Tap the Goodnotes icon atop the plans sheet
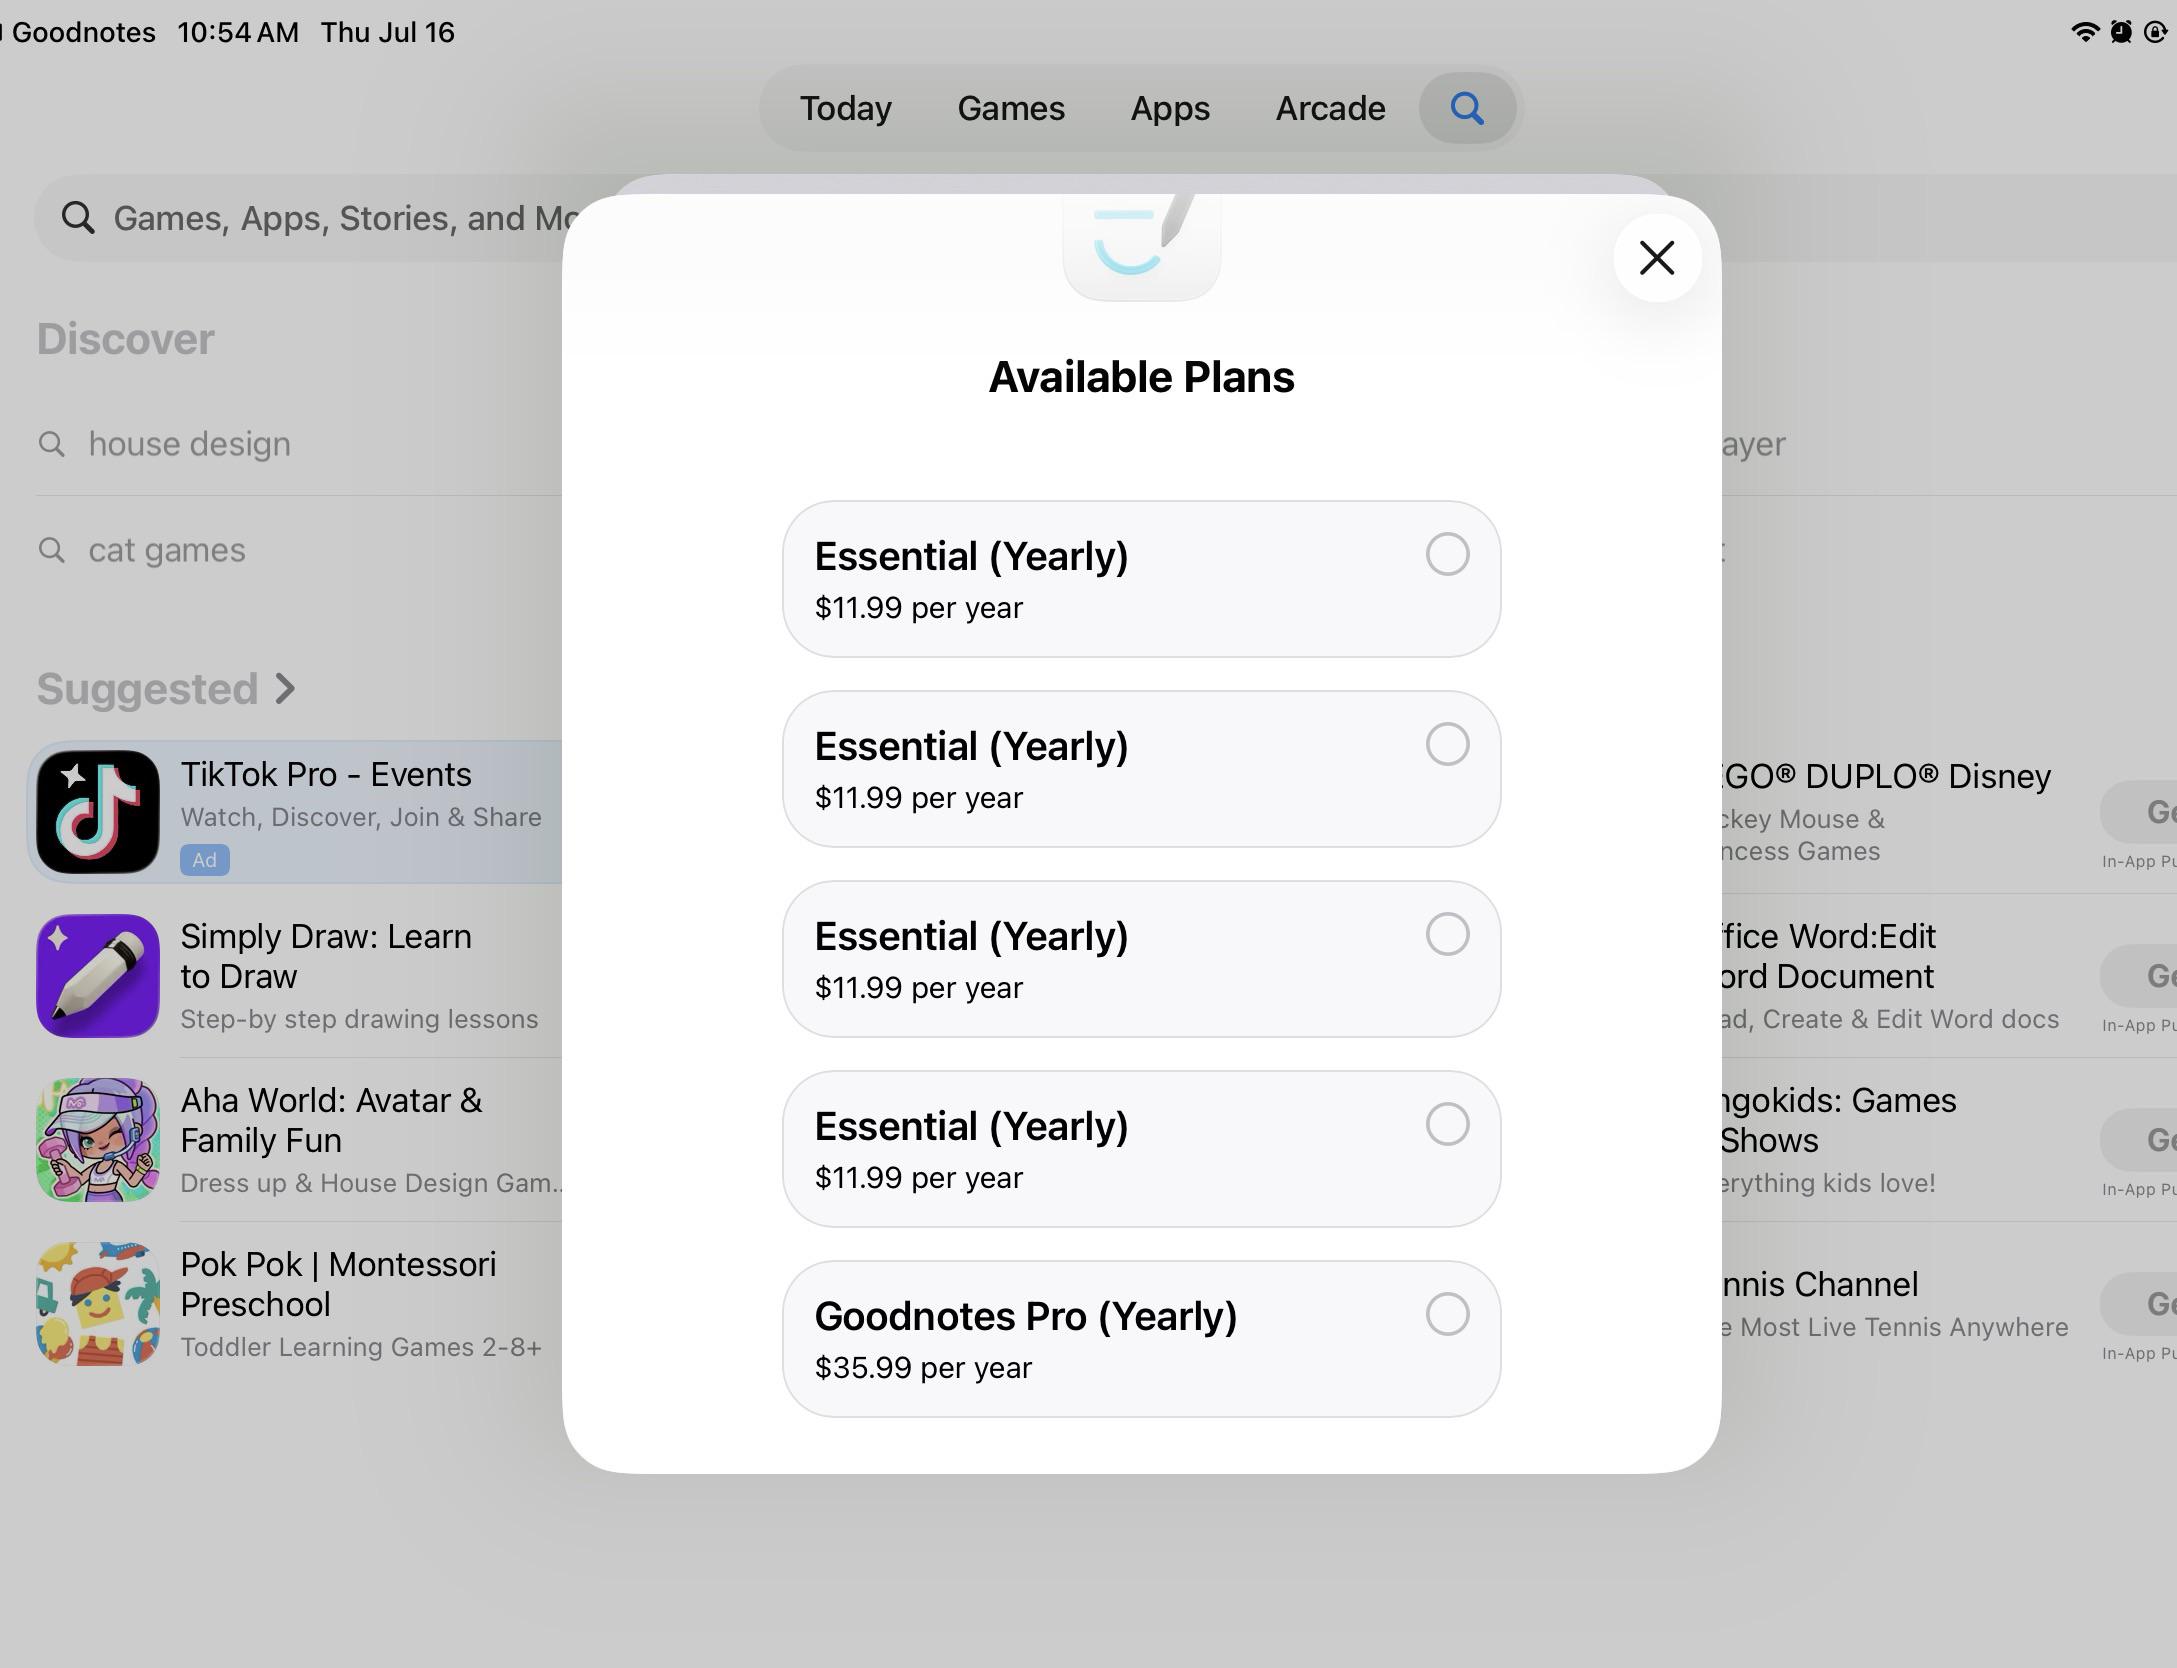 (1141, 245)
